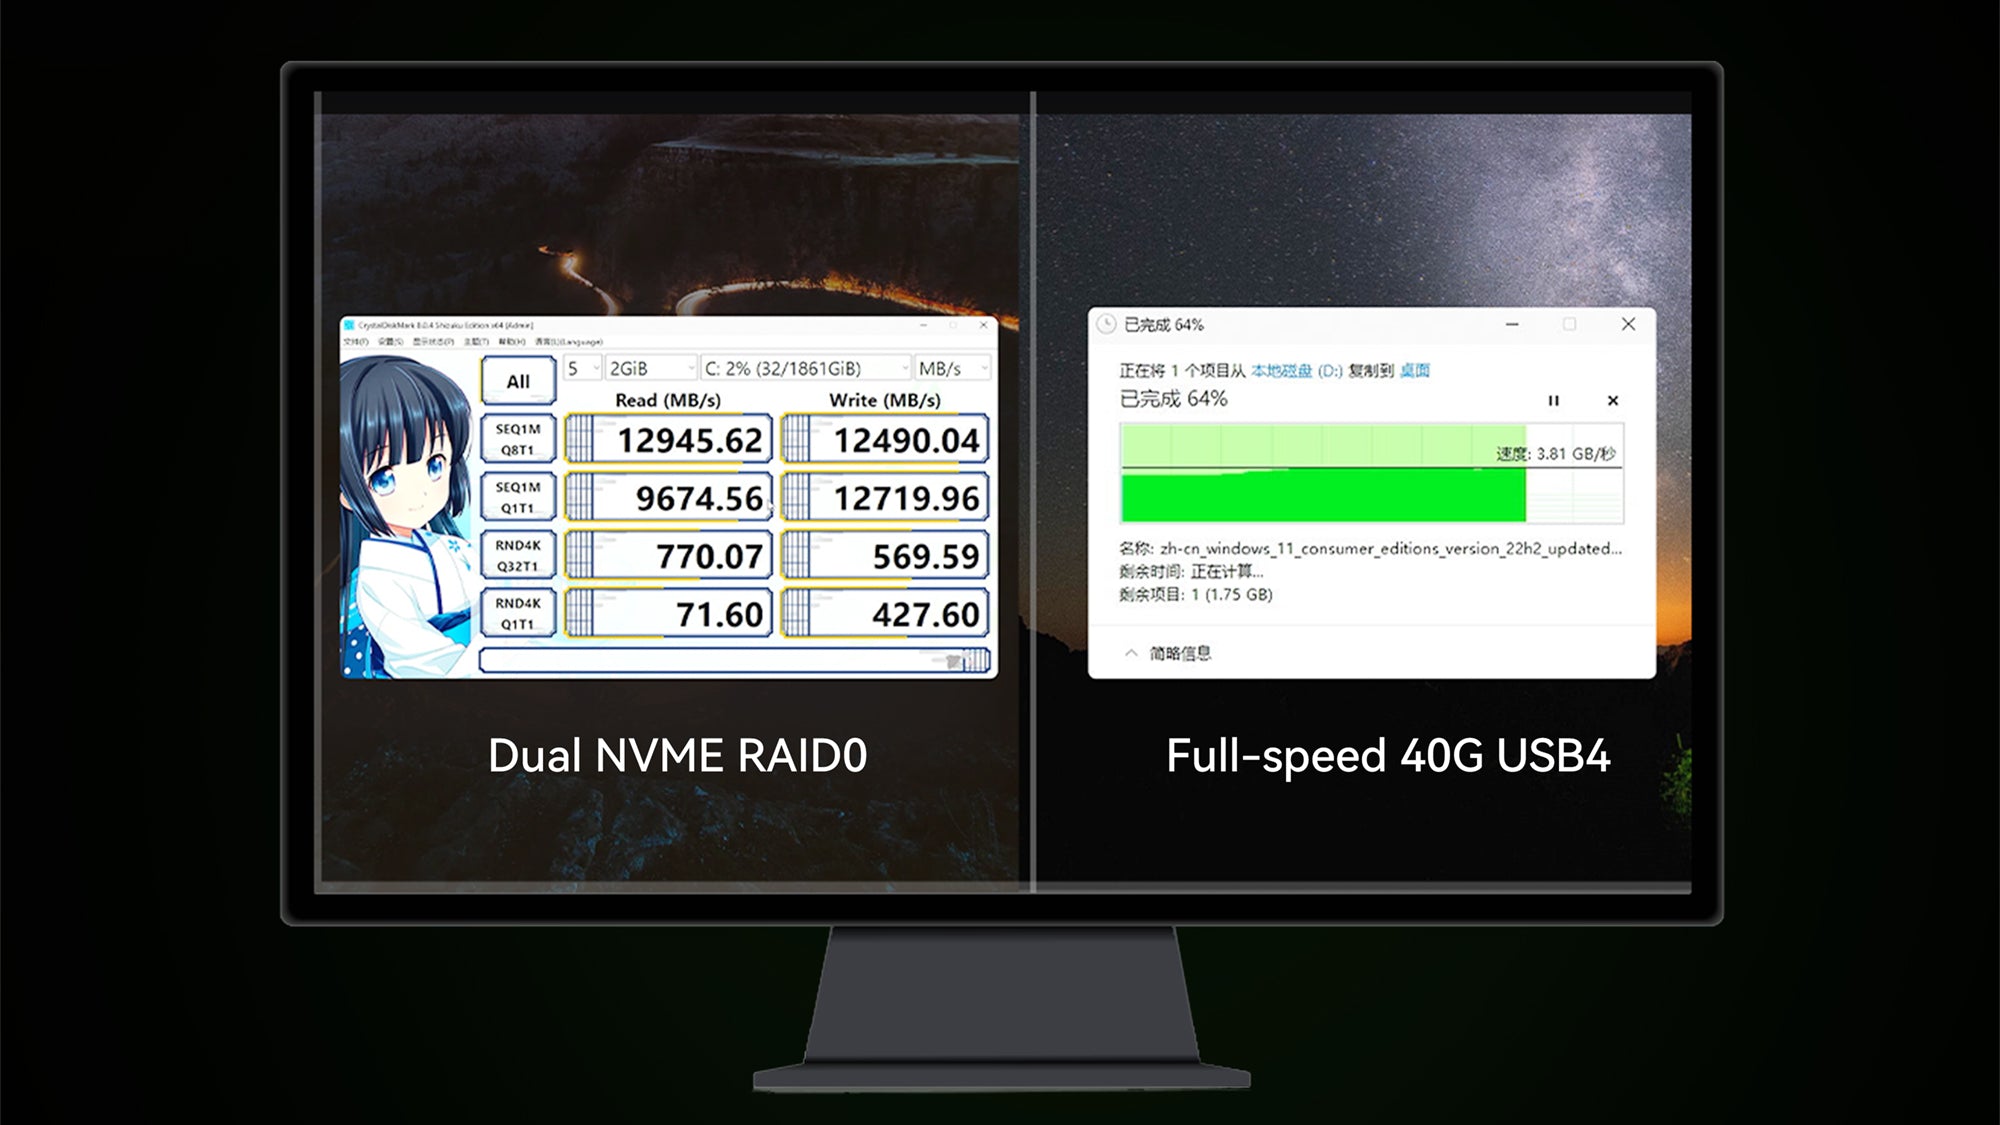This screenshot has height=1125, width=2000.
Task: Collapse details with the 简略信息 chevron
Action: pos(1131,653)
